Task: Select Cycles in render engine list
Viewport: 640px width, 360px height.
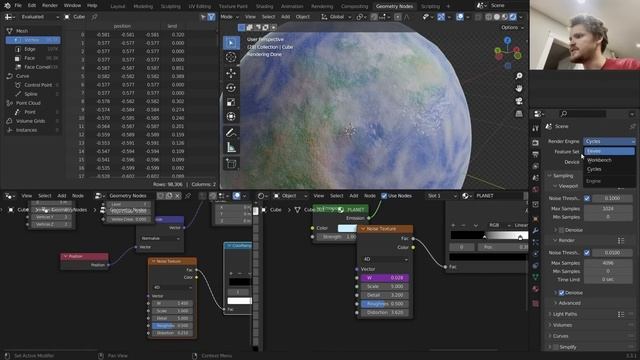Action: click(609, 169)
